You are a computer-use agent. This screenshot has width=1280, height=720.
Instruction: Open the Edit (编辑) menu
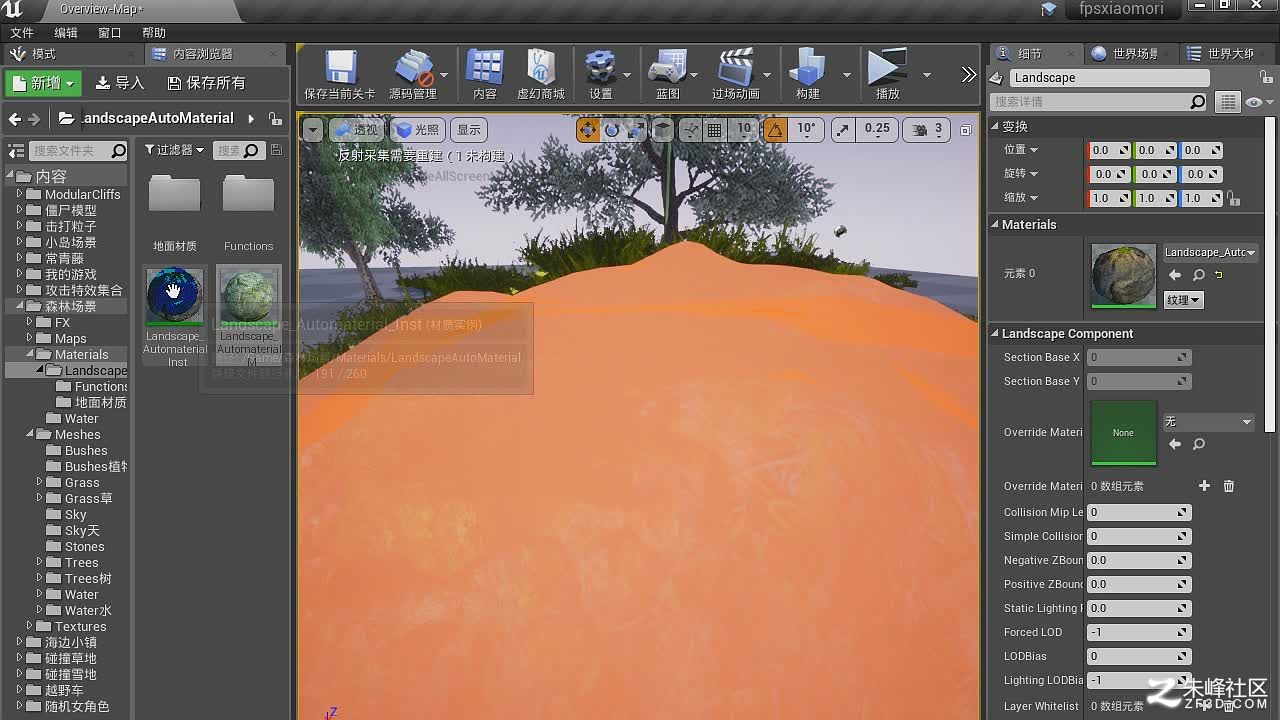point(66,33)
